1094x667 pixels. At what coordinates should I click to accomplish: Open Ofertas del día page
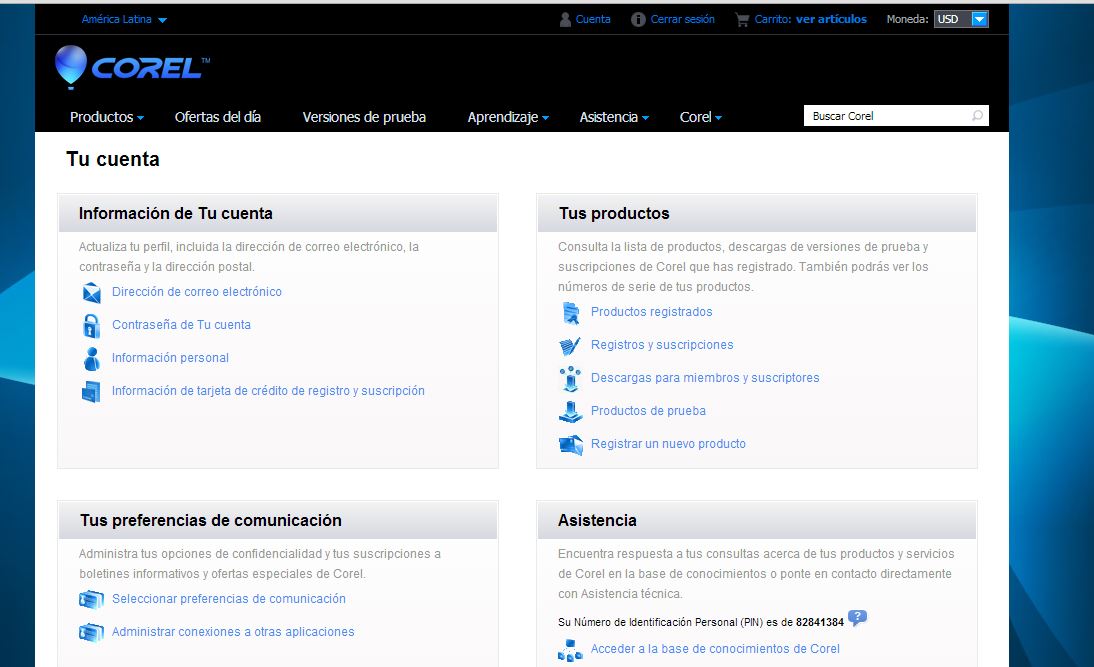point(218,117)
